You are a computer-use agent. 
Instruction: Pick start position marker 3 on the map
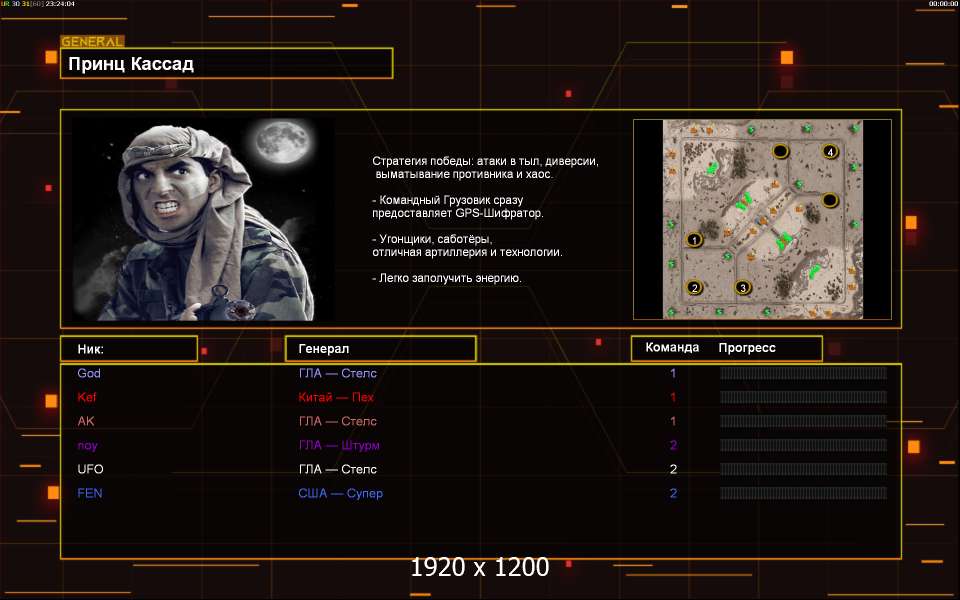[742, 288]
